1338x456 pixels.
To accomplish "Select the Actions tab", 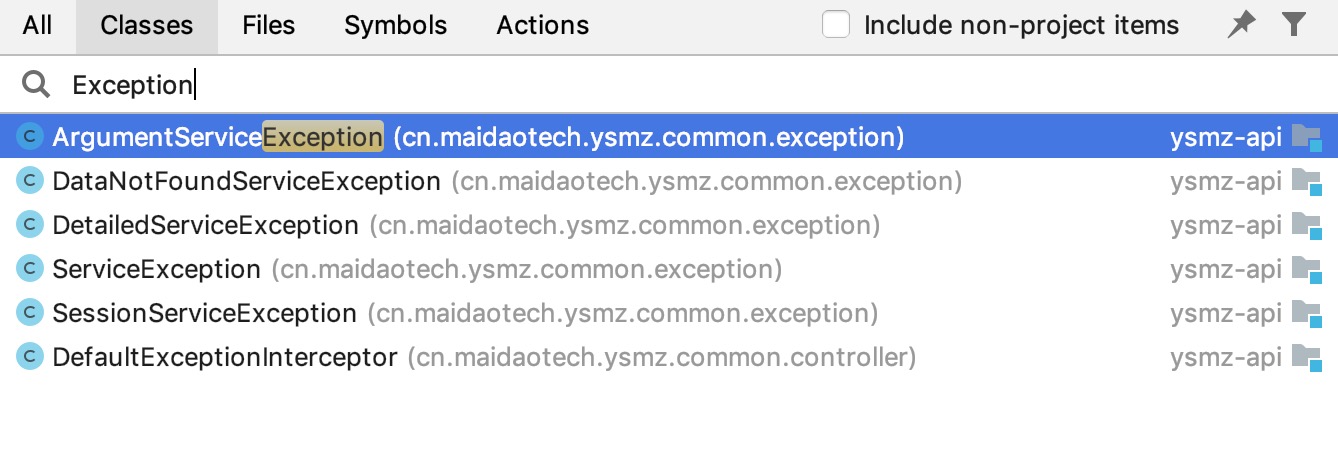I will pyautogui.click(x=543, y=26).
